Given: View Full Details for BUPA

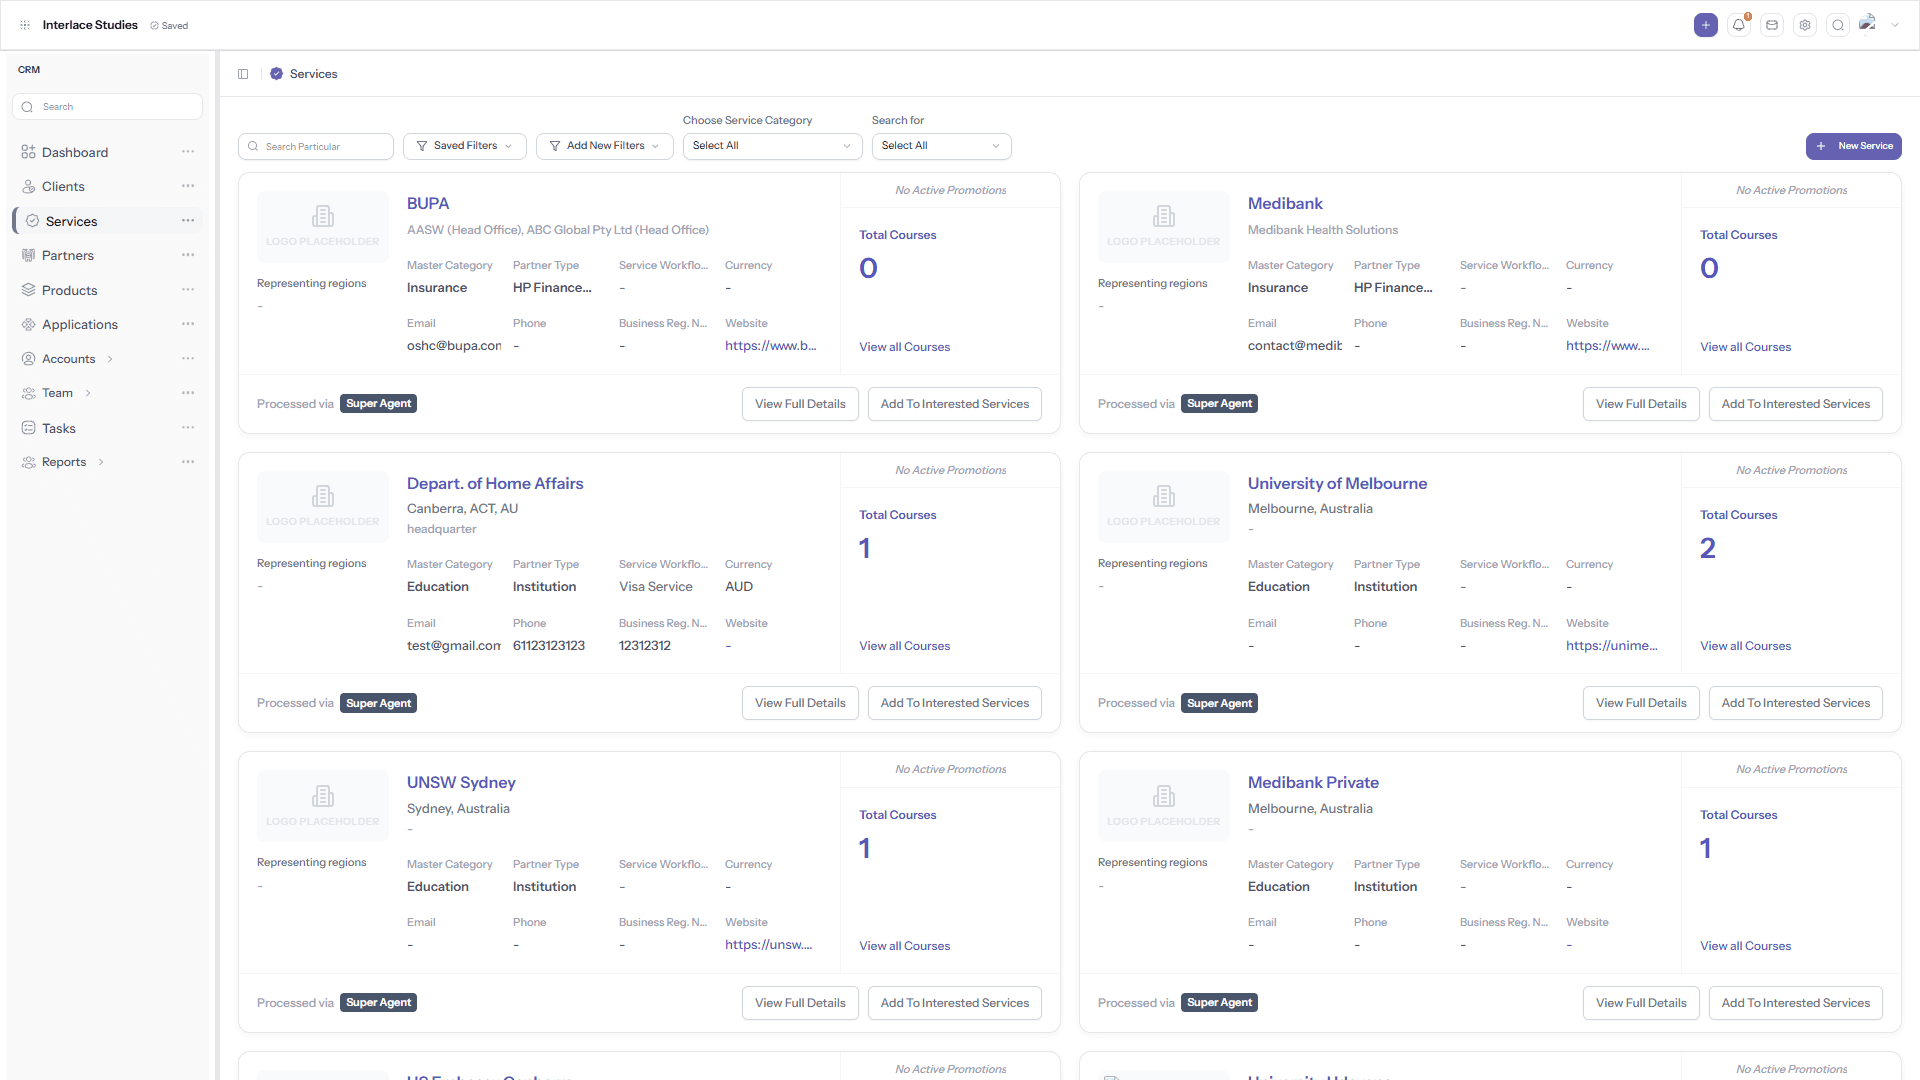Looking at the screenshot, I should coord(800,404).
